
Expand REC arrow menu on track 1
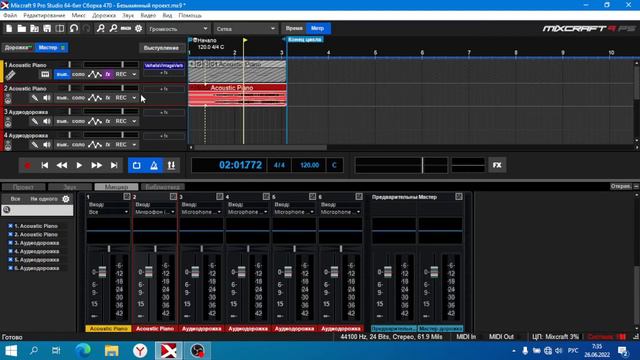click(134, 74)
